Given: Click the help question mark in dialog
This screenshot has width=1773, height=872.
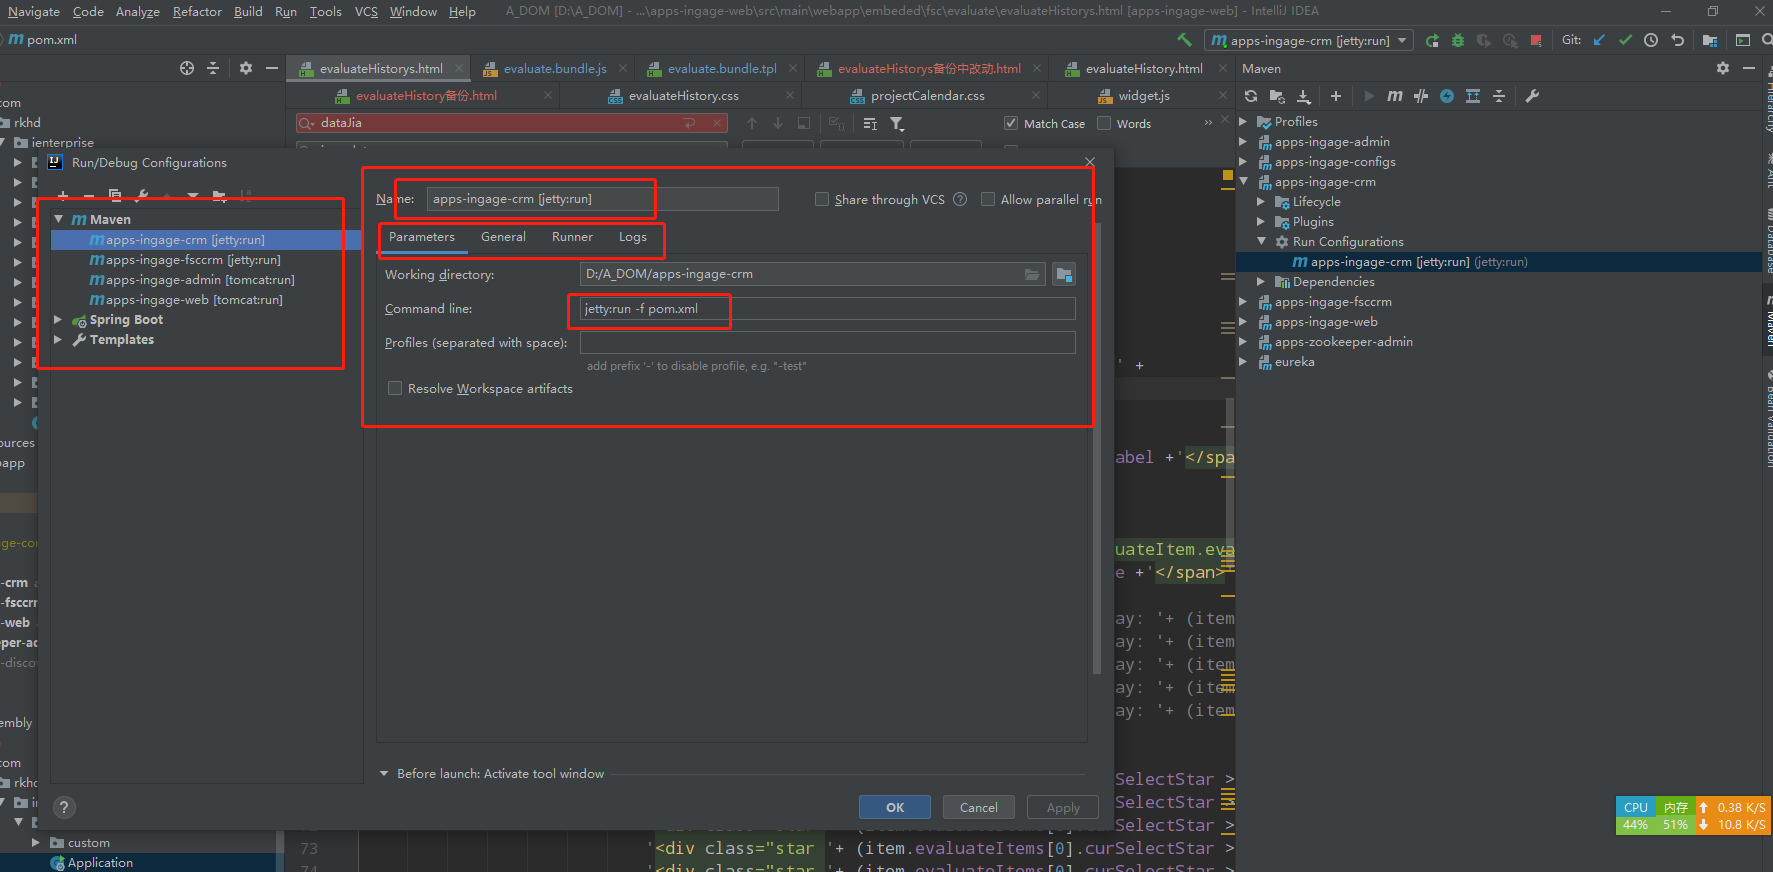Looking at the screenshot, I should [x=64, y=807].
